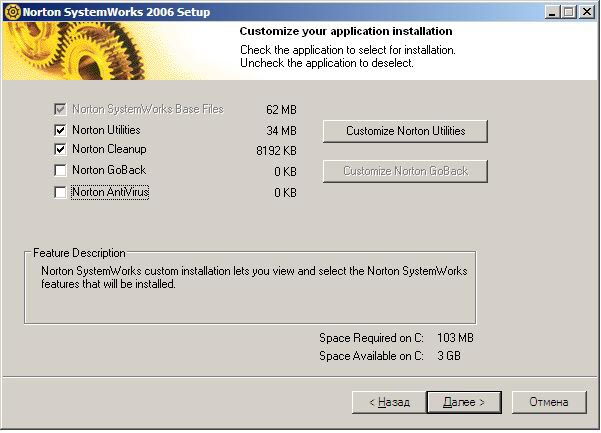
Task: Uncheck the Norton Cleanup checkbox
Action: point(60,149)
